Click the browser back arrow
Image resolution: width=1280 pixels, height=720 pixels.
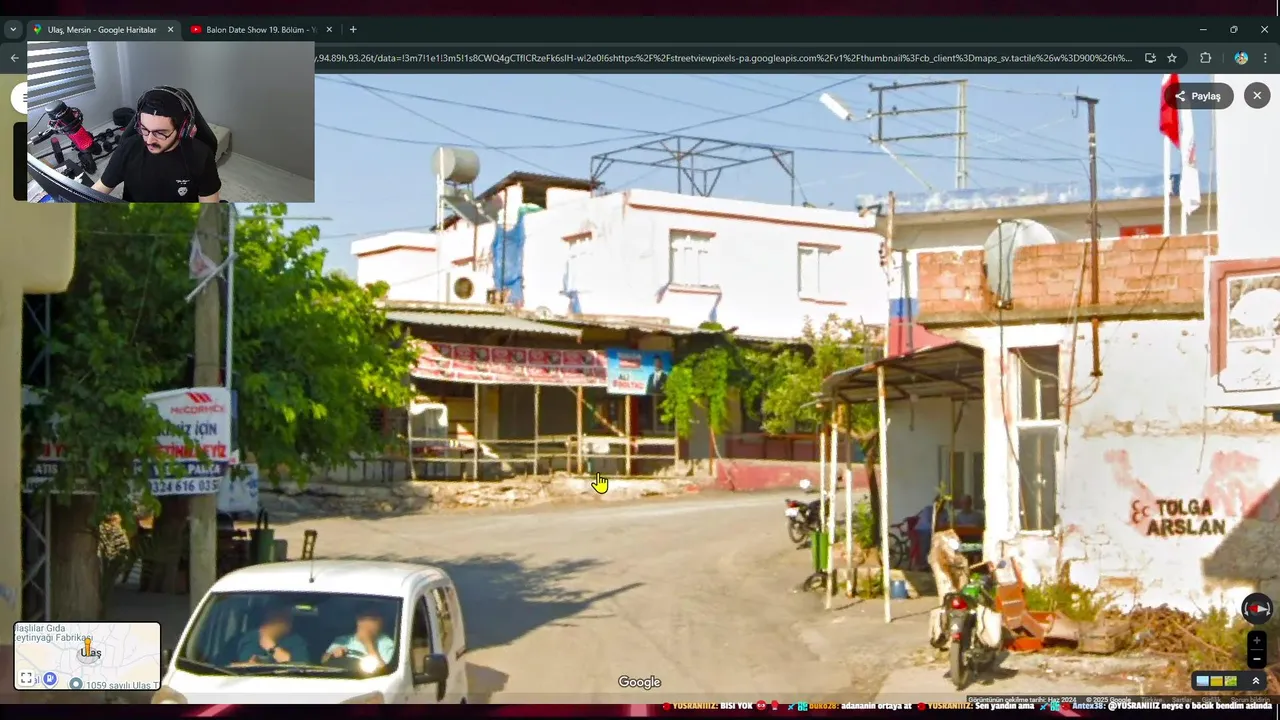(14, 58)
